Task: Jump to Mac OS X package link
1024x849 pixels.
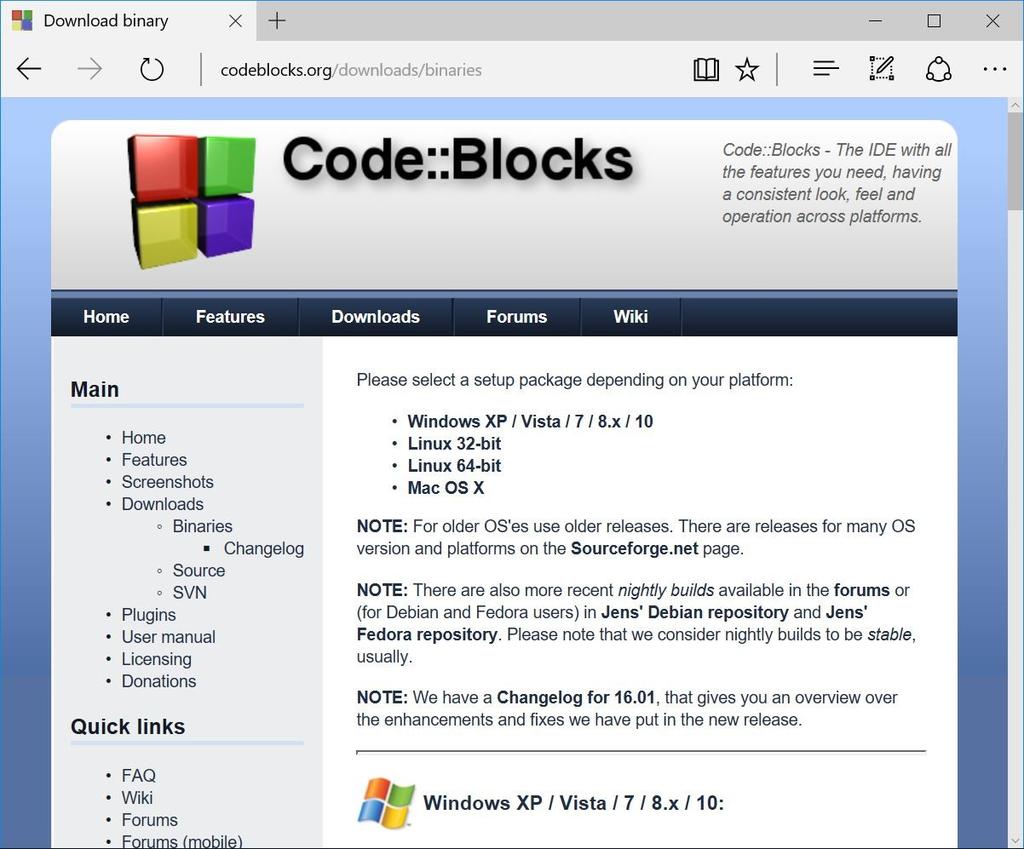Action: pyautogui.click(x=446, y=488)
